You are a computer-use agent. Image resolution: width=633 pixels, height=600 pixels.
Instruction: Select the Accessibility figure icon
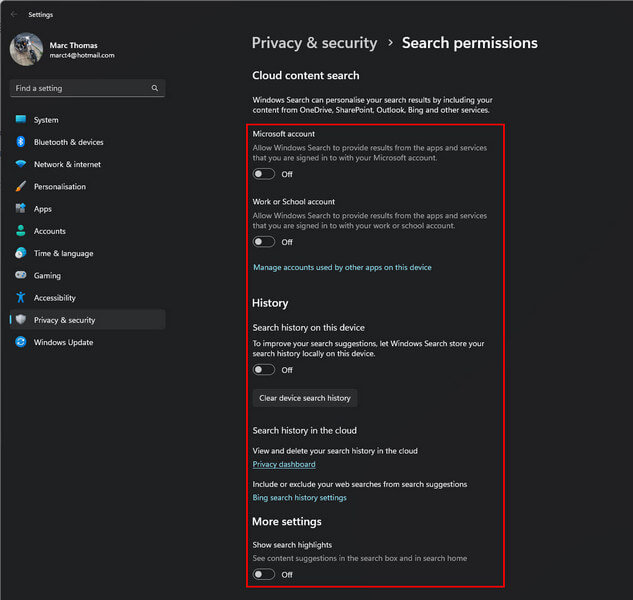(21, 297)
